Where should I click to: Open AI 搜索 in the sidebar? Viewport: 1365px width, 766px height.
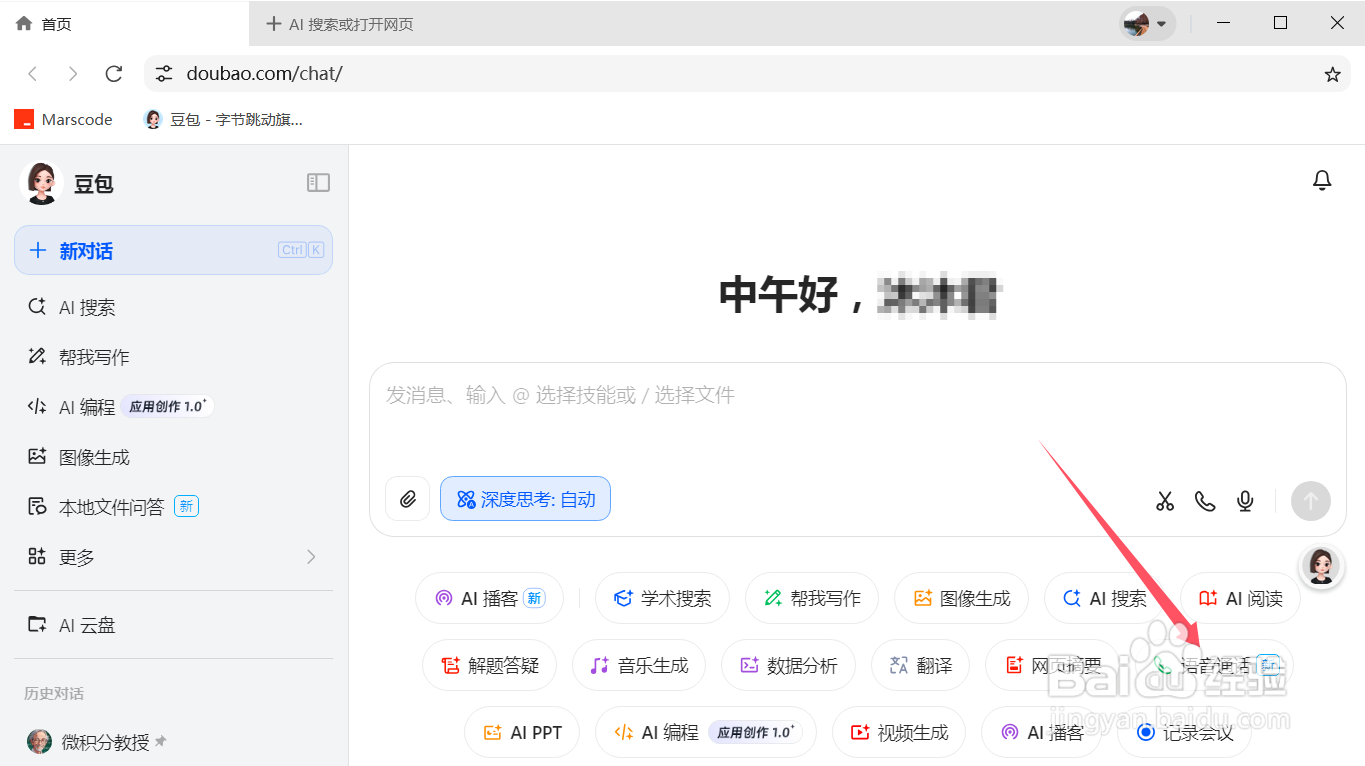(x=173, y=307)
